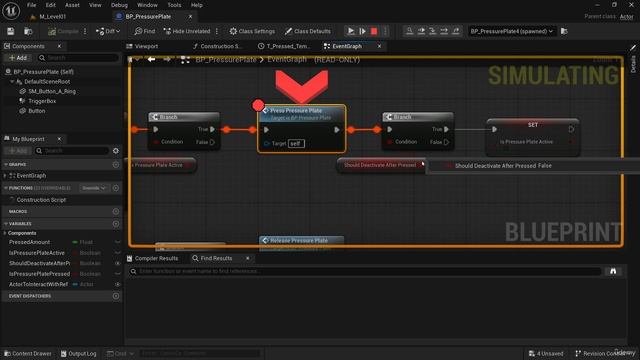Navigate forward with graph forward arrow
The image size is (640, 360).
coord(167,60)
